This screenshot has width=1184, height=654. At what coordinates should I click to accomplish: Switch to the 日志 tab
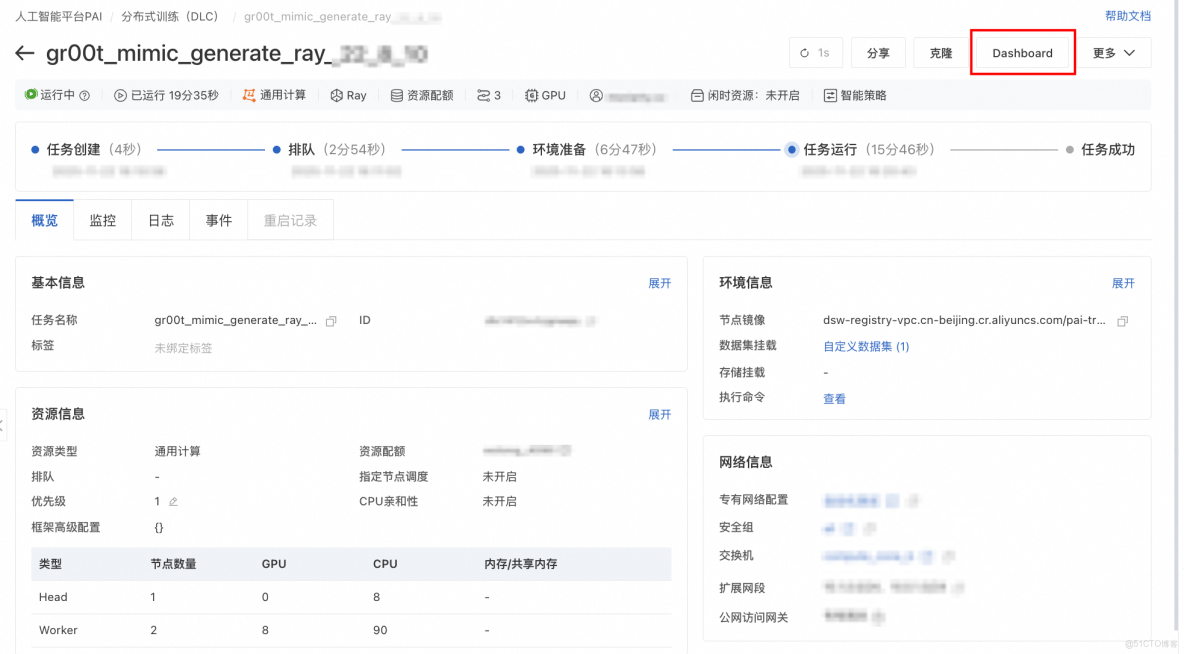click(160, 220)
